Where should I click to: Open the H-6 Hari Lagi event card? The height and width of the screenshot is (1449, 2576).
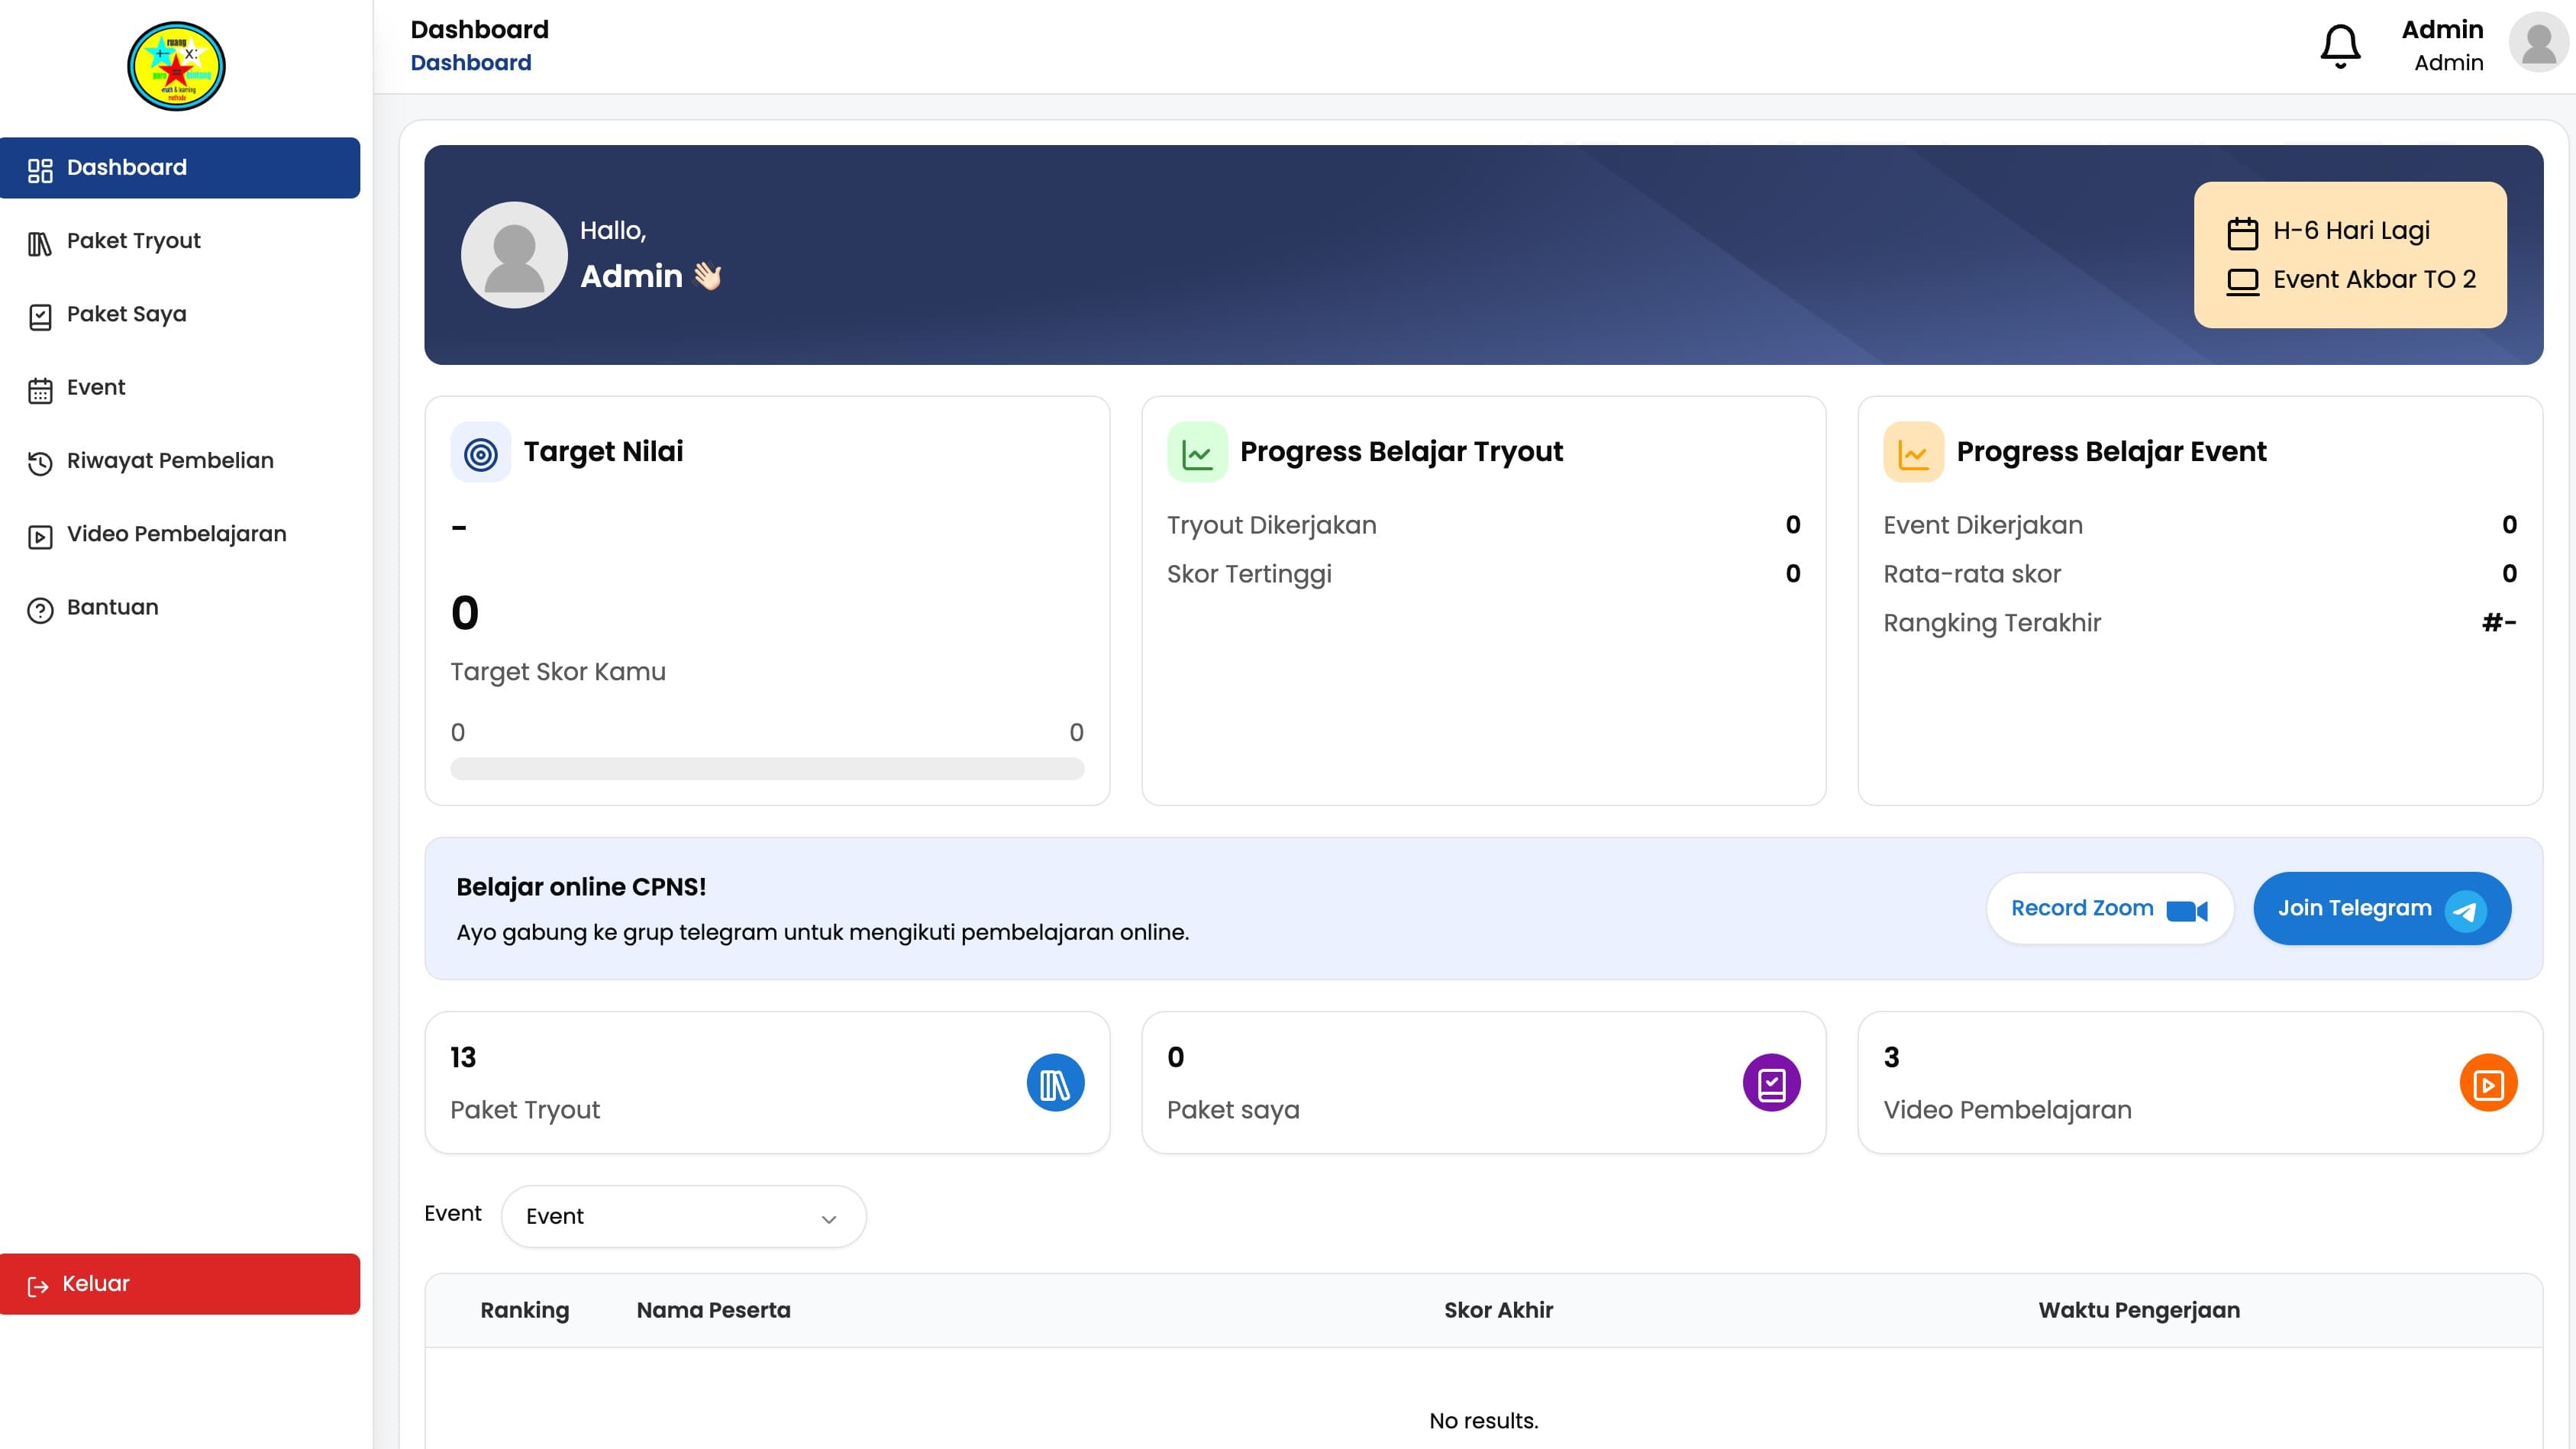pos(2350,254)
